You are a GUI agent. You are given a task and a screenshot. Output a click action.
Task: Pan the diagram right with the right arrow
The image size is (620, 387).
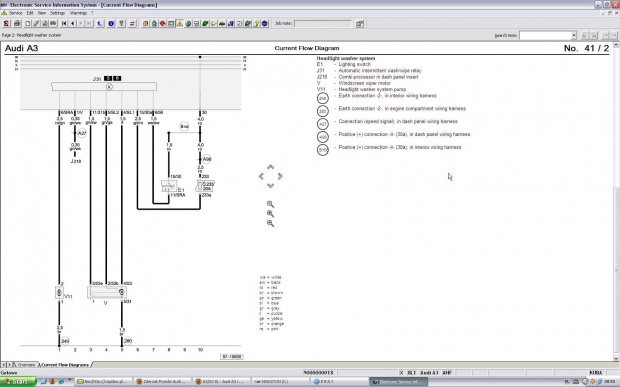pos(280,176)
